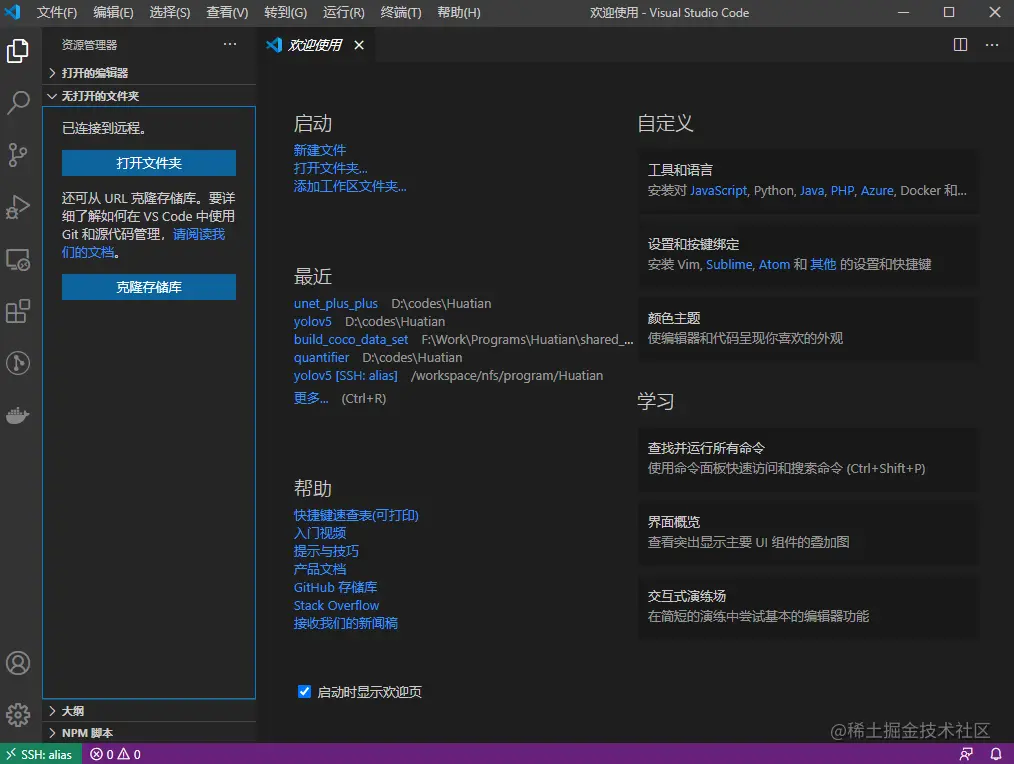Close the 欢迎使用 tab
Screen dimensions: 1014x764
[x=359, y=45]
